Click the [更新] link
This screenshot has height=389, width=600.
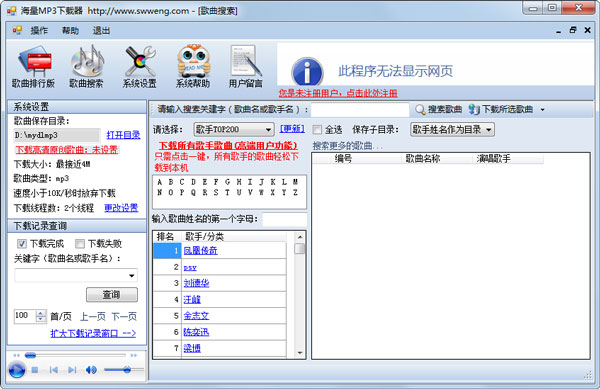[x=292, y=129]
